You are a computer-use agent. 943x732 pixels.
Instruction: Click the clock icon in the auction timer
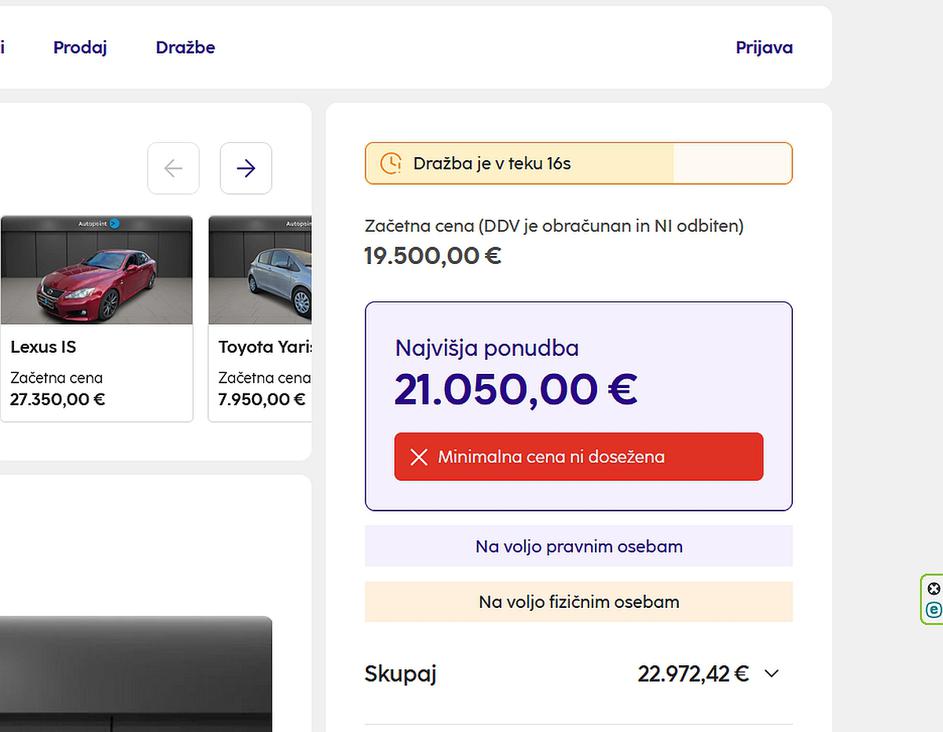click(391, 163)
